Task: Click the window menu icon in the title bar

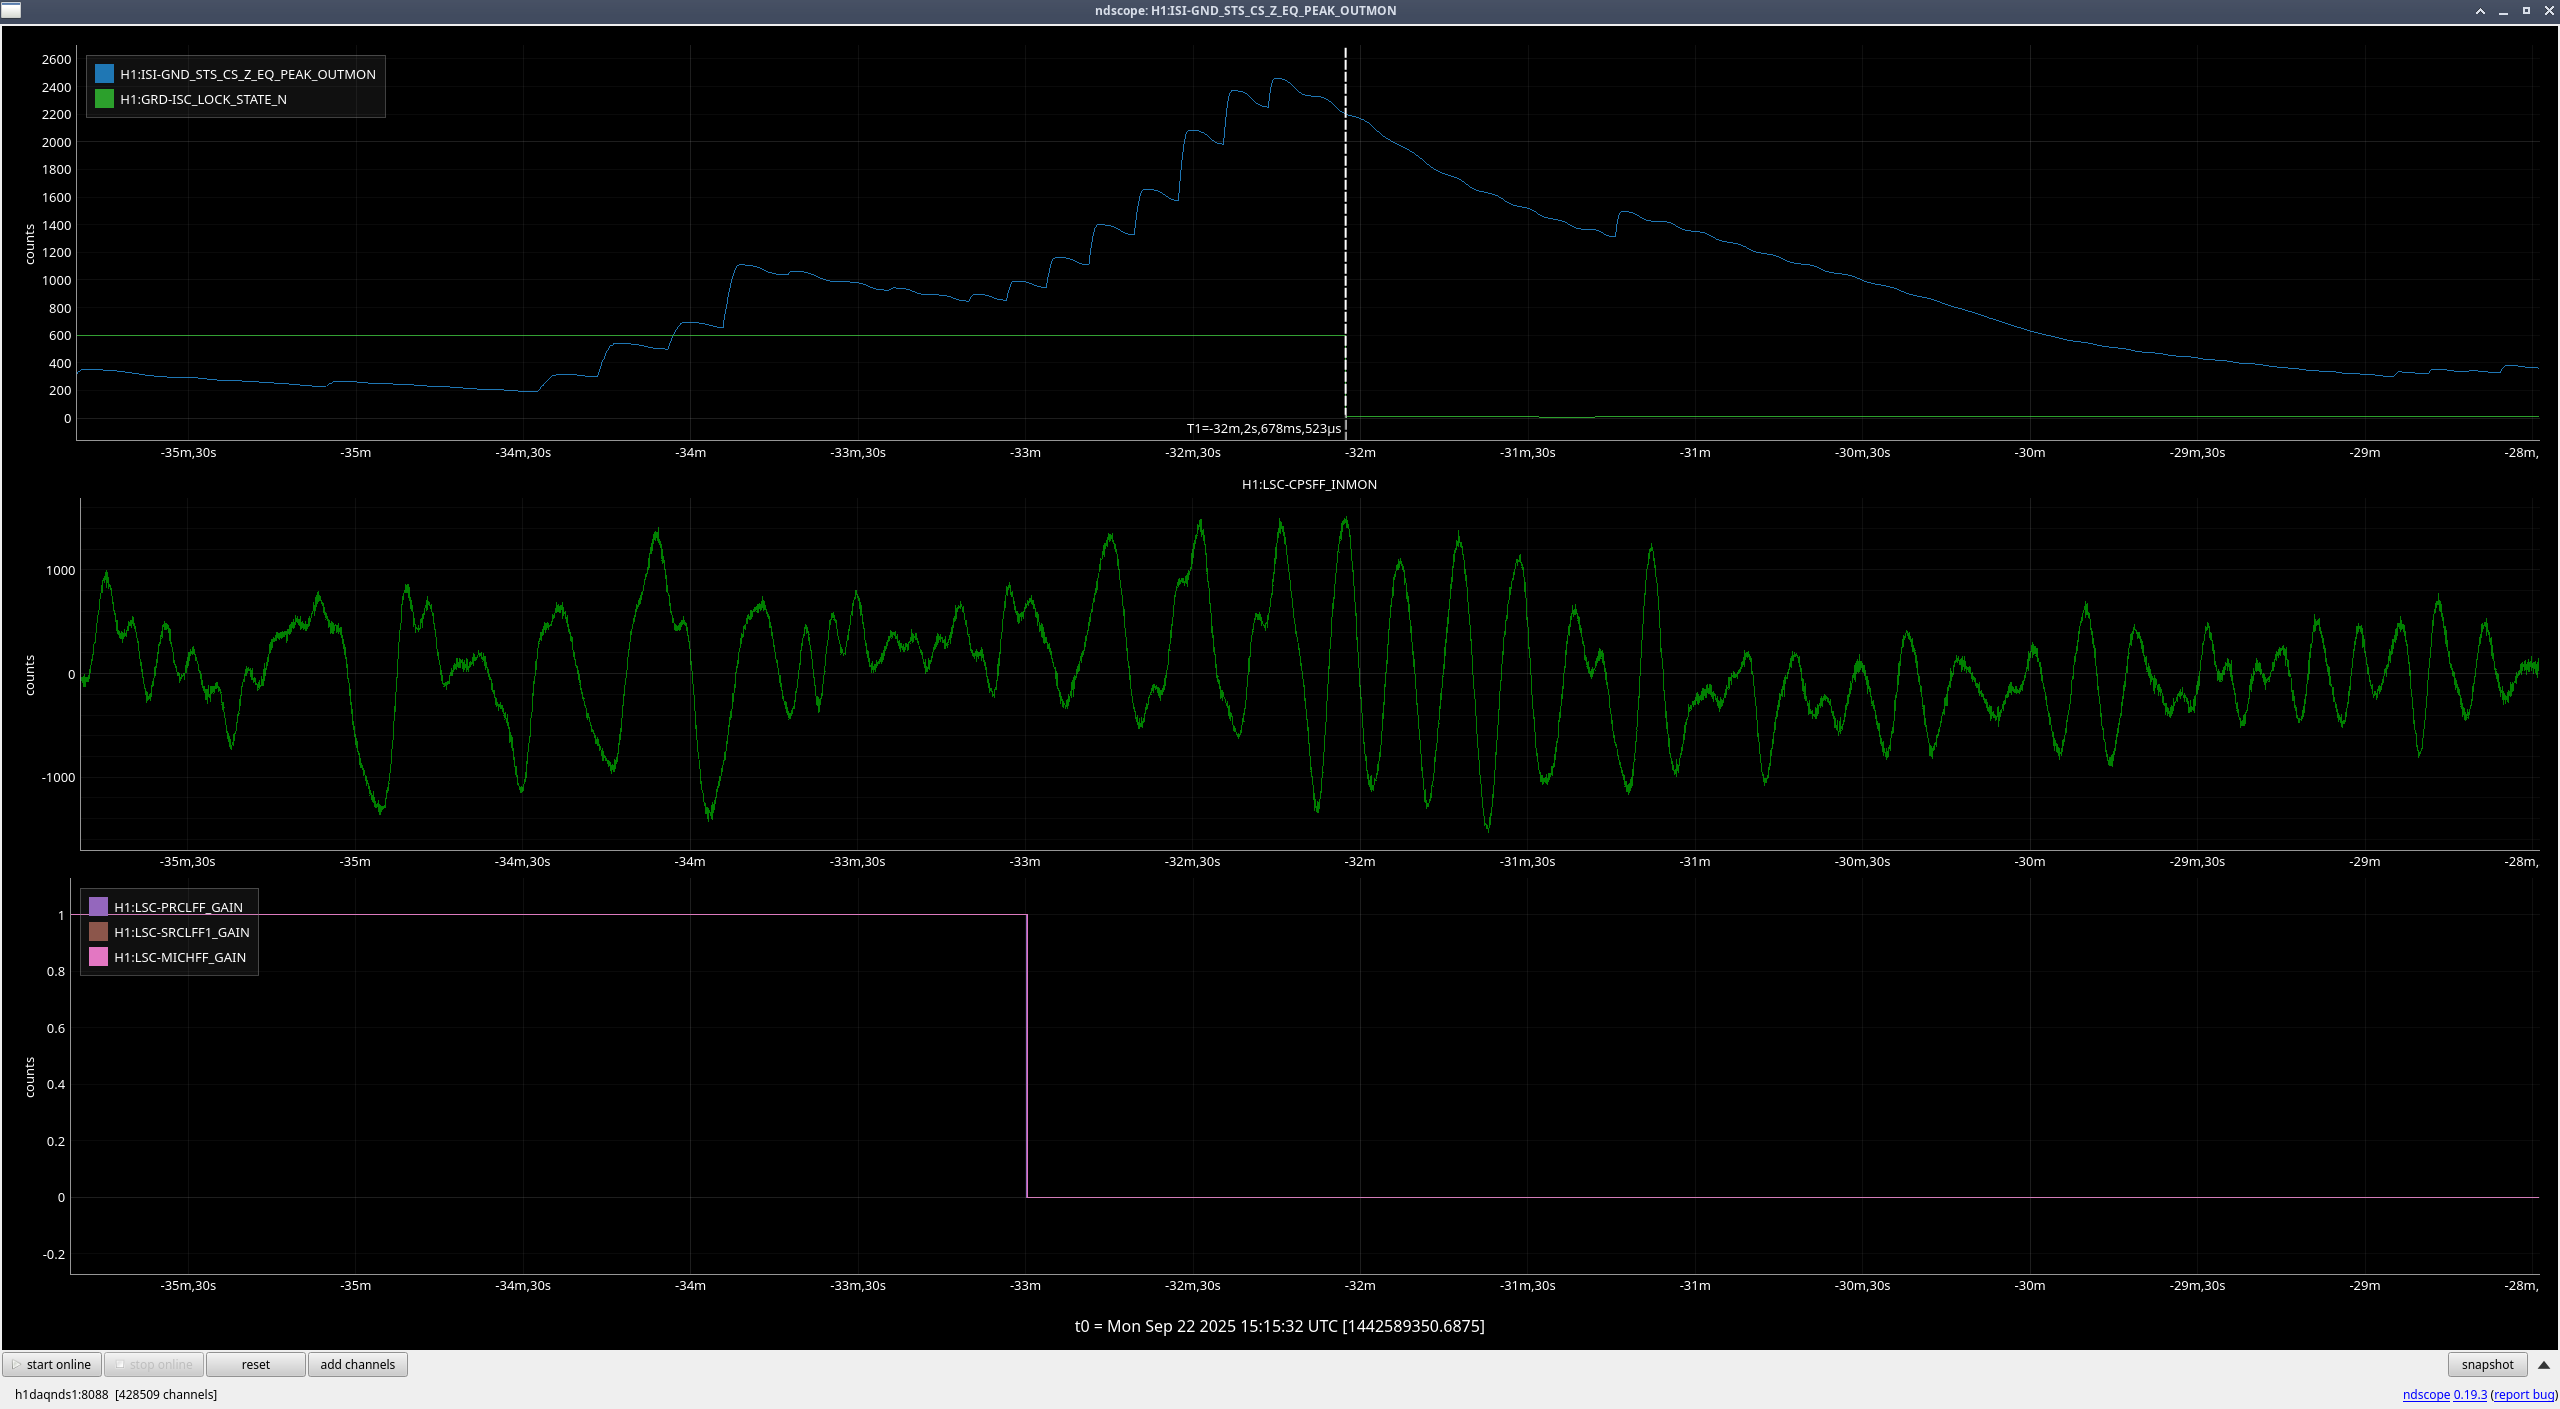Action: (11, 10)
